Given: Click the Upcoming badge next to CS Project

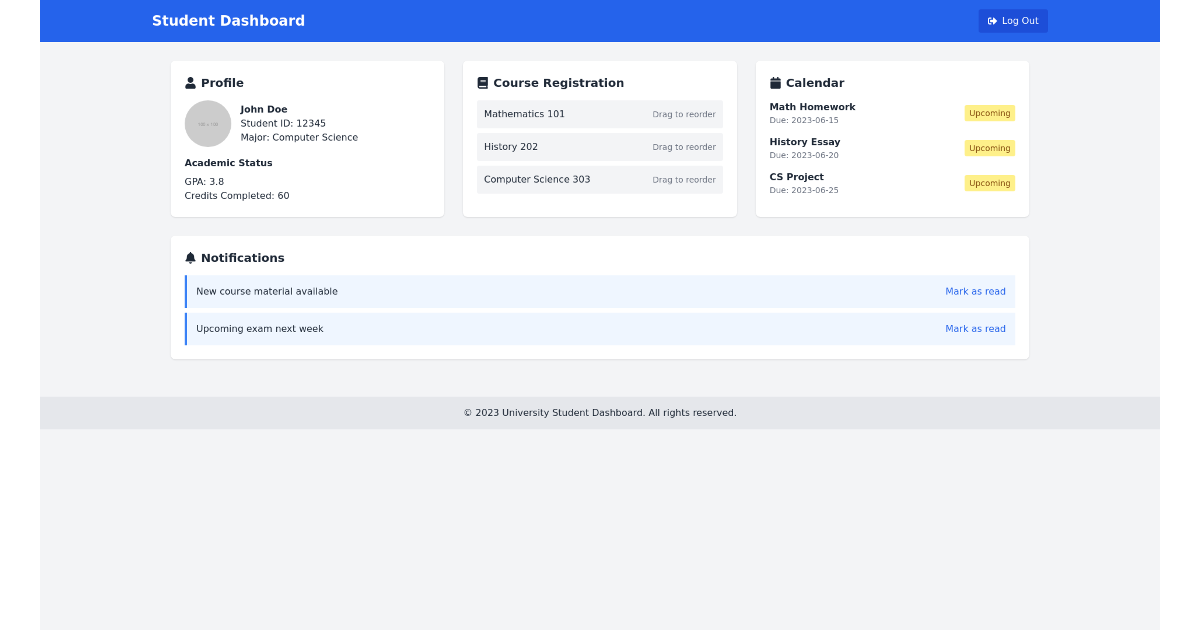Looking at the screenshot, I should click(989, 183).
